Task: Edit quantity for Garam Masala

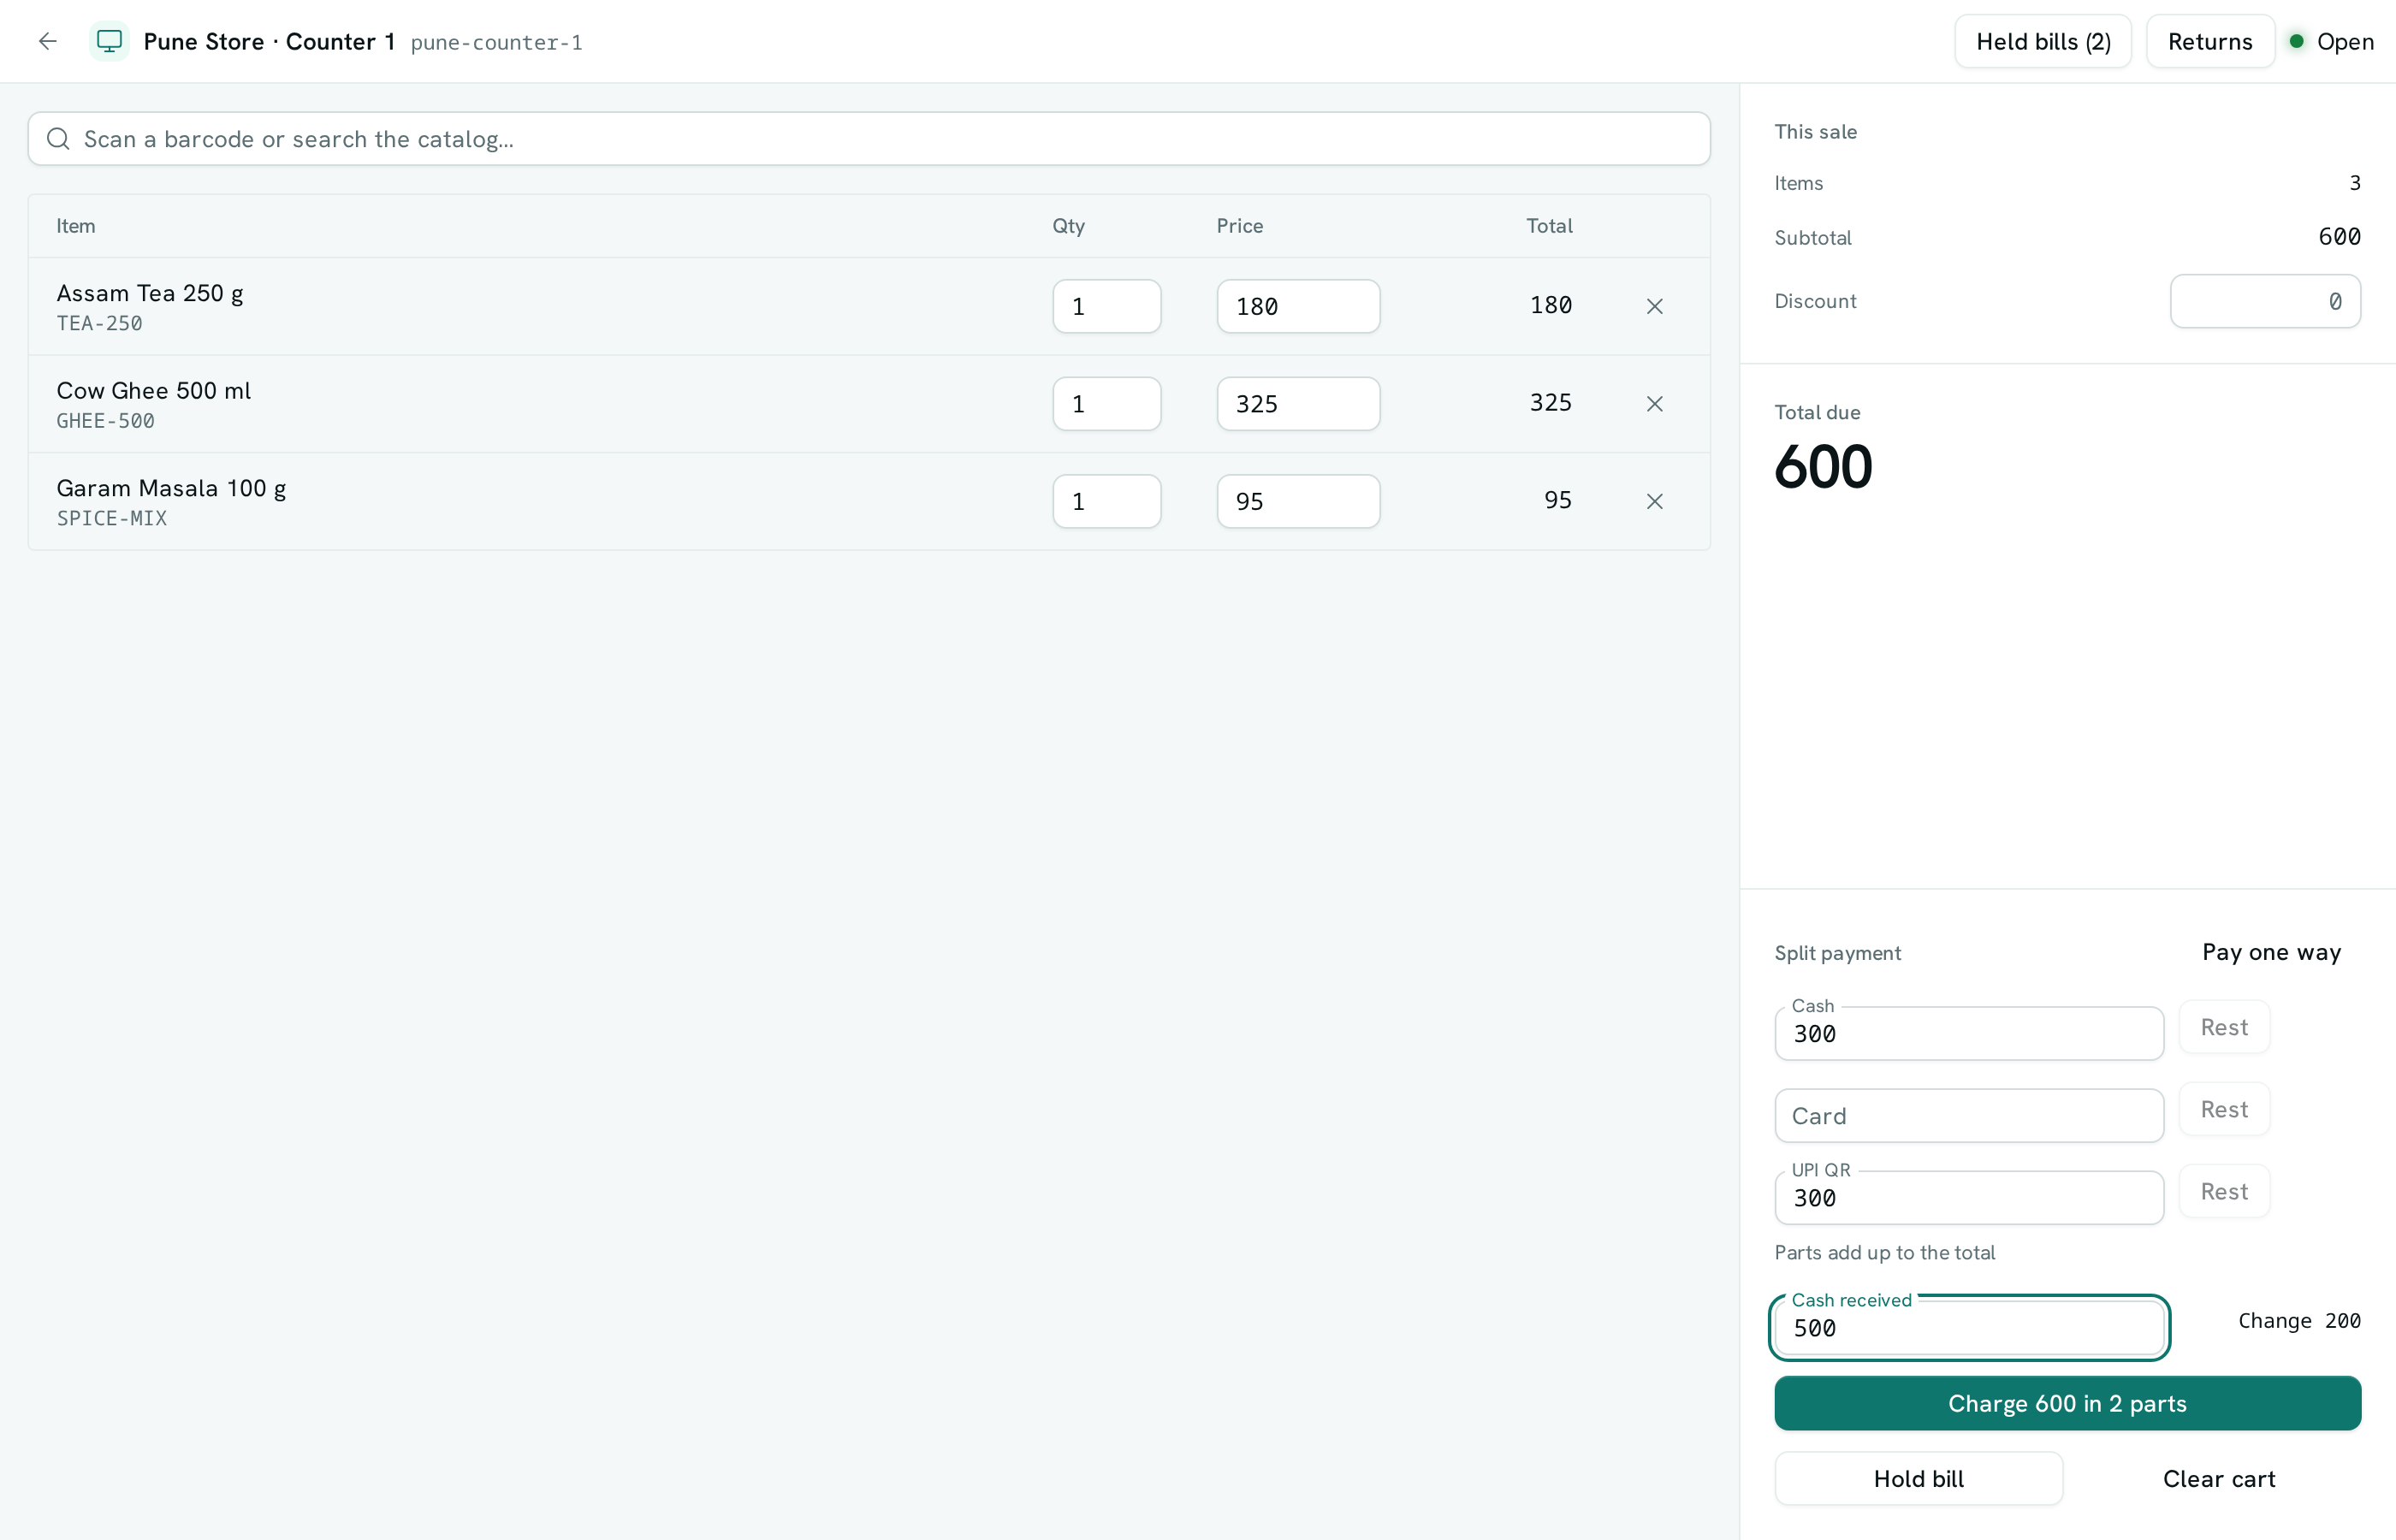Action: 1106,501
